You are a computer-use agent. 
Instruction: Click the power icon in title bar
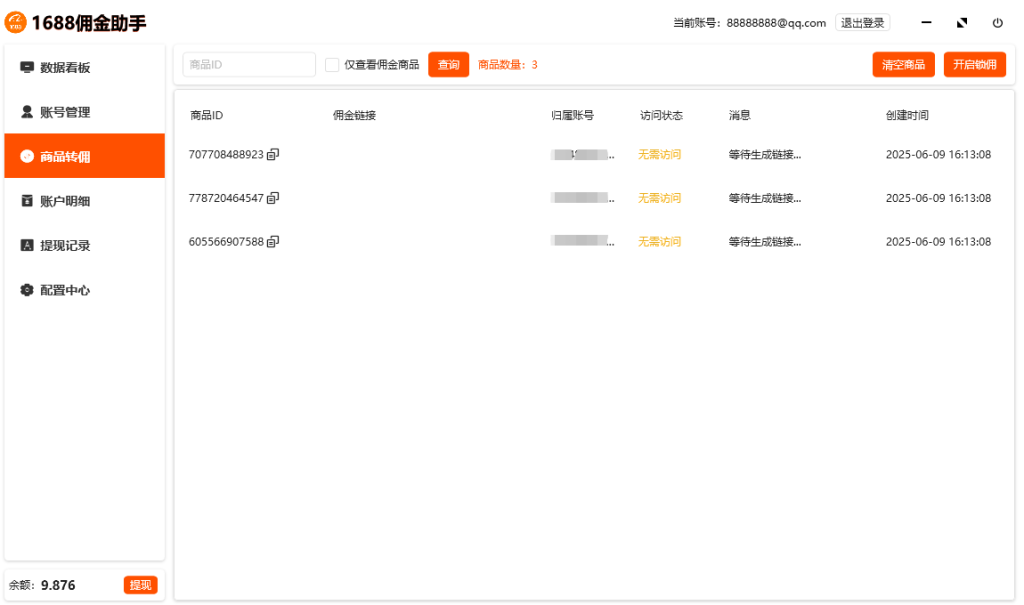[x=997, y=23]
